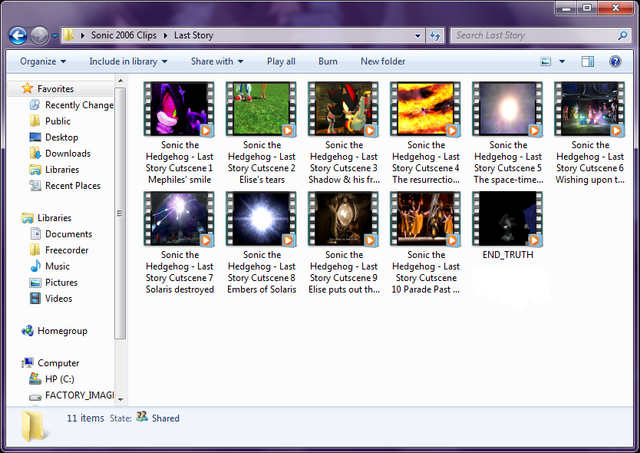Click the Shared state icon in details pane
This screenshot has height=453, width=640.
142,417
